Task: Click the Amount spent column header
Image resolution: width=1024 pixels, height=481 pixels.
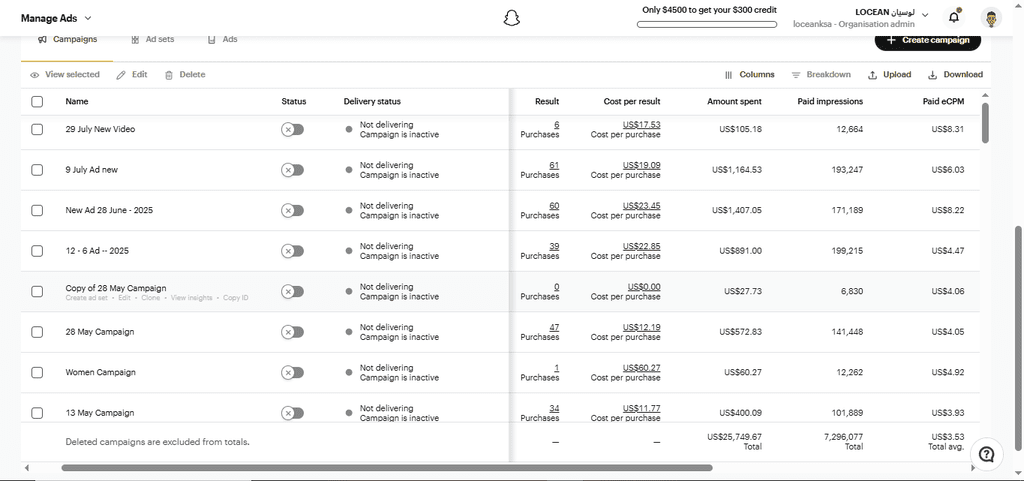Action: click(x=734, y=102)
